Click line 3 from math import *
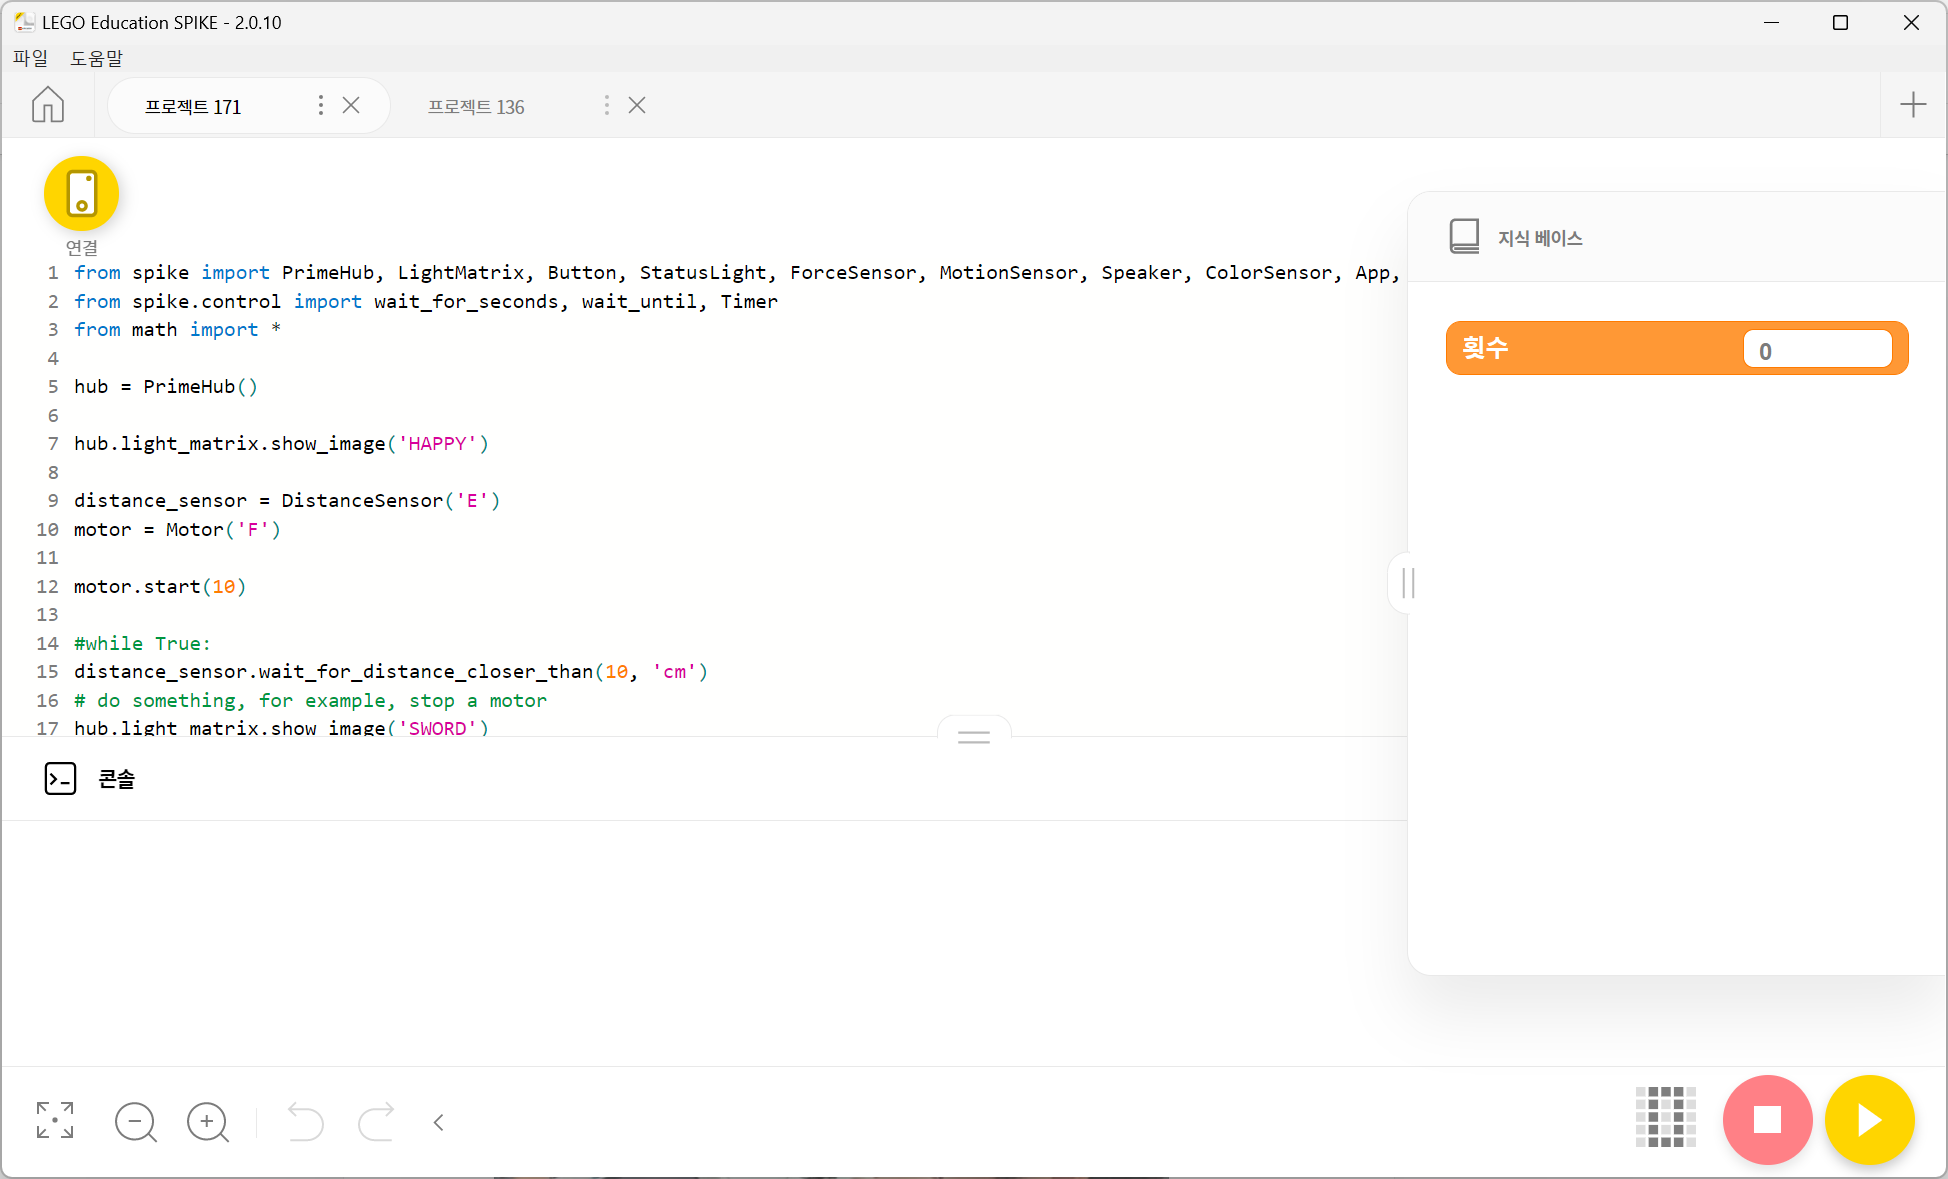1948x1179 pixels. [x=177, y=330]
